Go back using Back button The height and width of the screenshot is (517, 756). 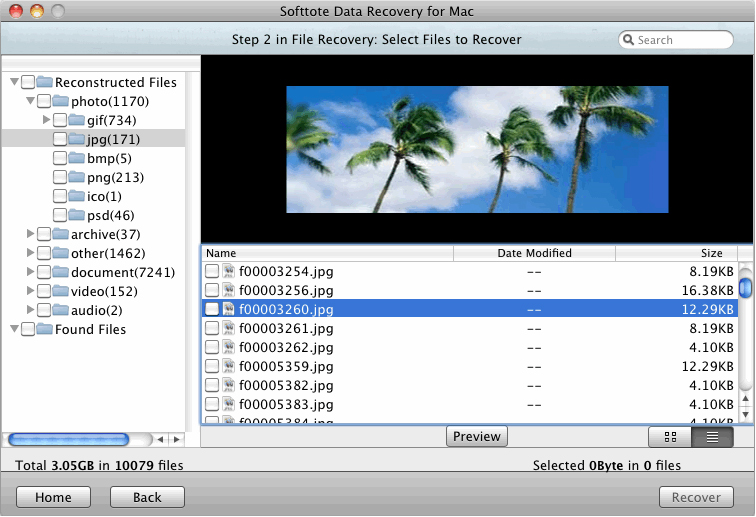(148, 497)
